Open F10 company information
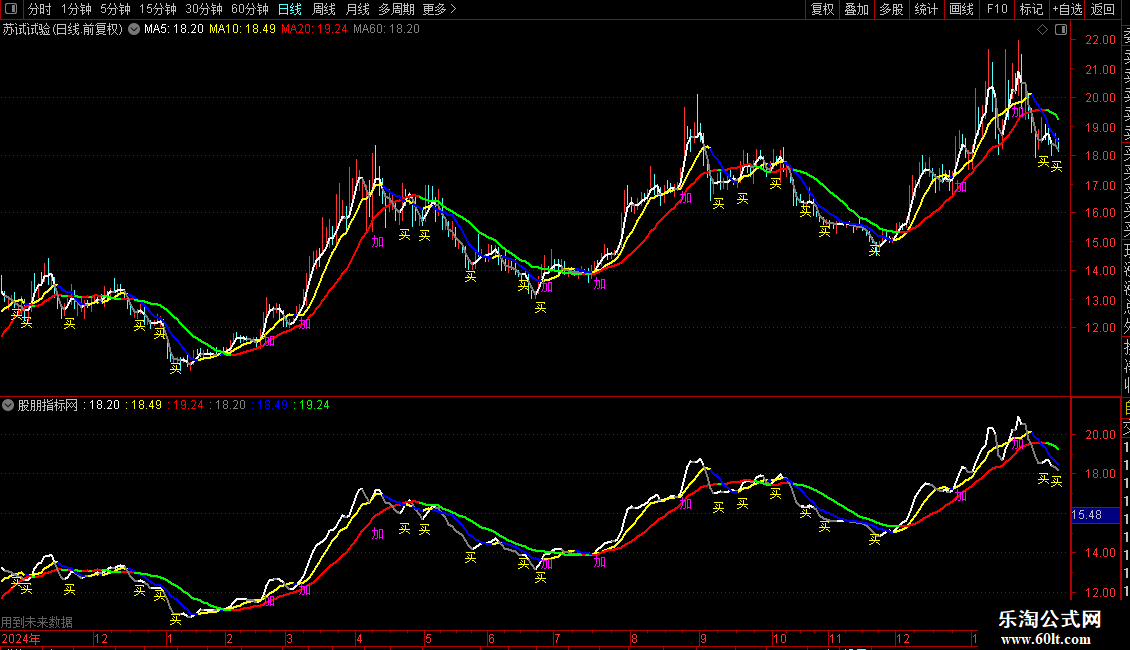Viewport: 1130px width, 650px height. 997,9
